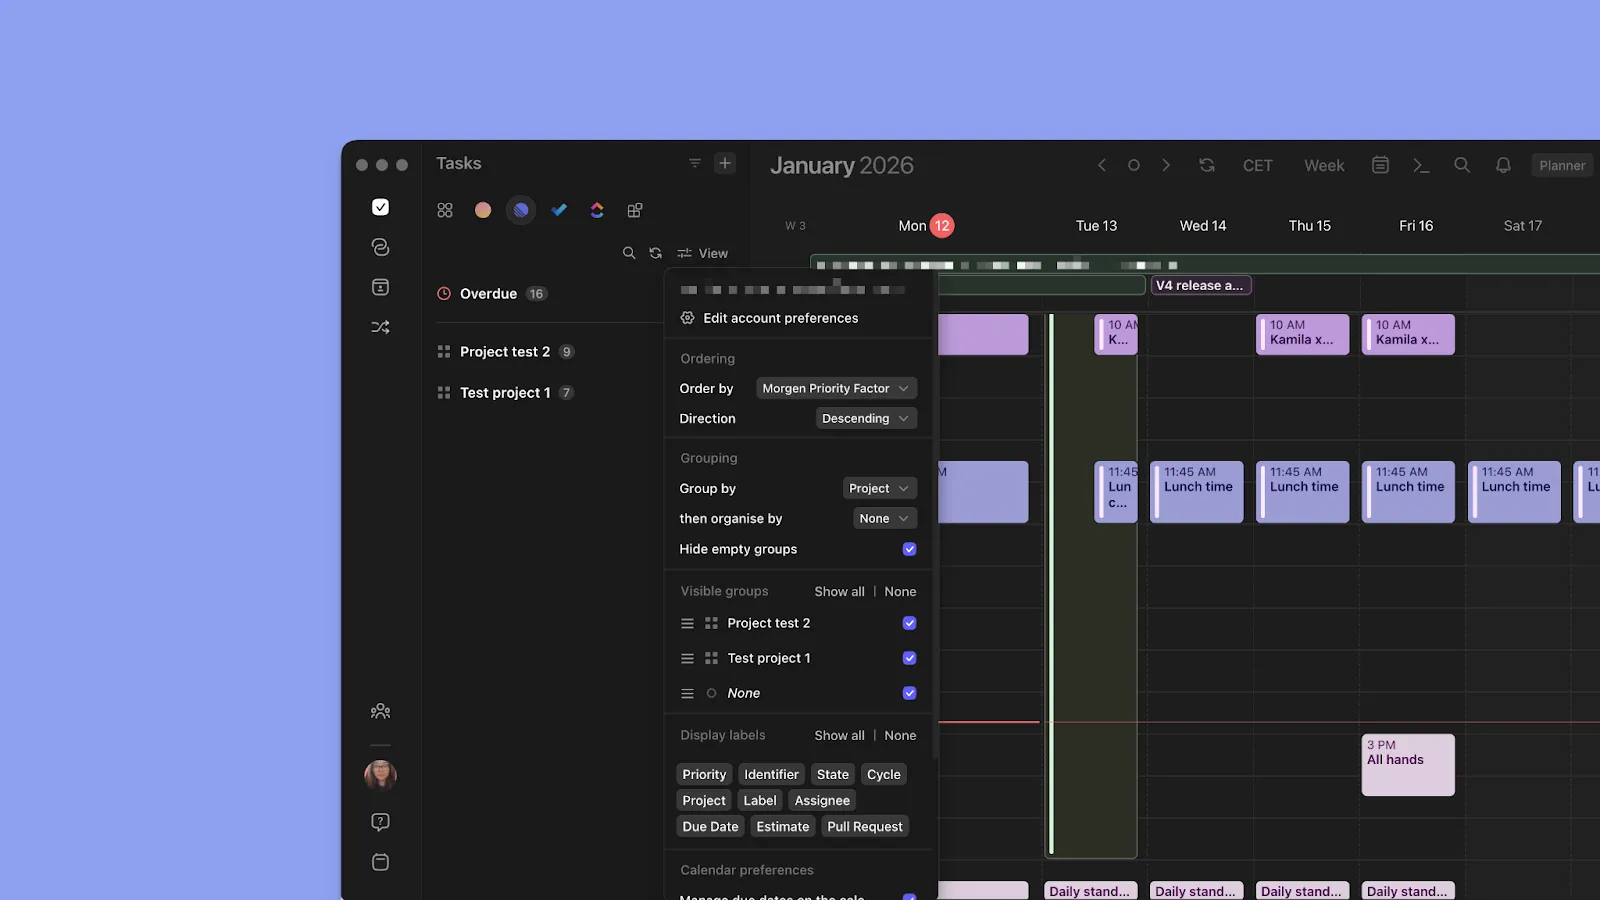Toggle the Project display label
The height and width of the screenshot is (900, 1600).
pyautogui.click(x=704, y=800)
